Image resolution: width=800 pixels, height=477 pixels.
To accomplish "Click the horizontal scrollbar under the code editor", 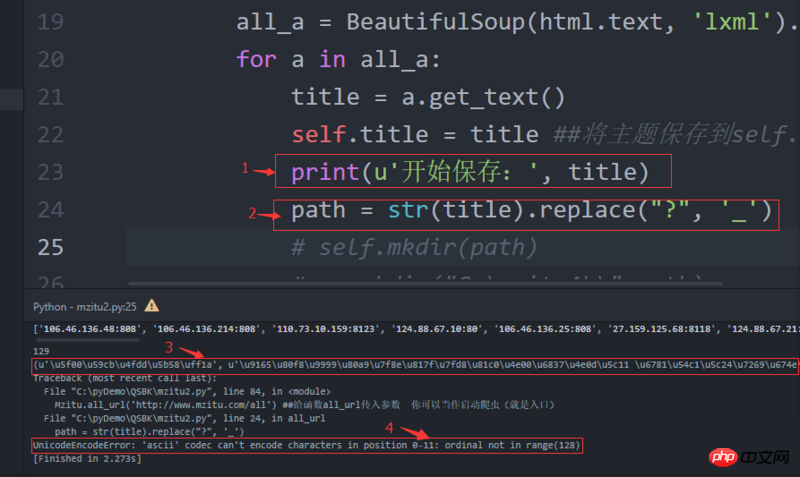I will pyautogui.click(x=425, y=283).
